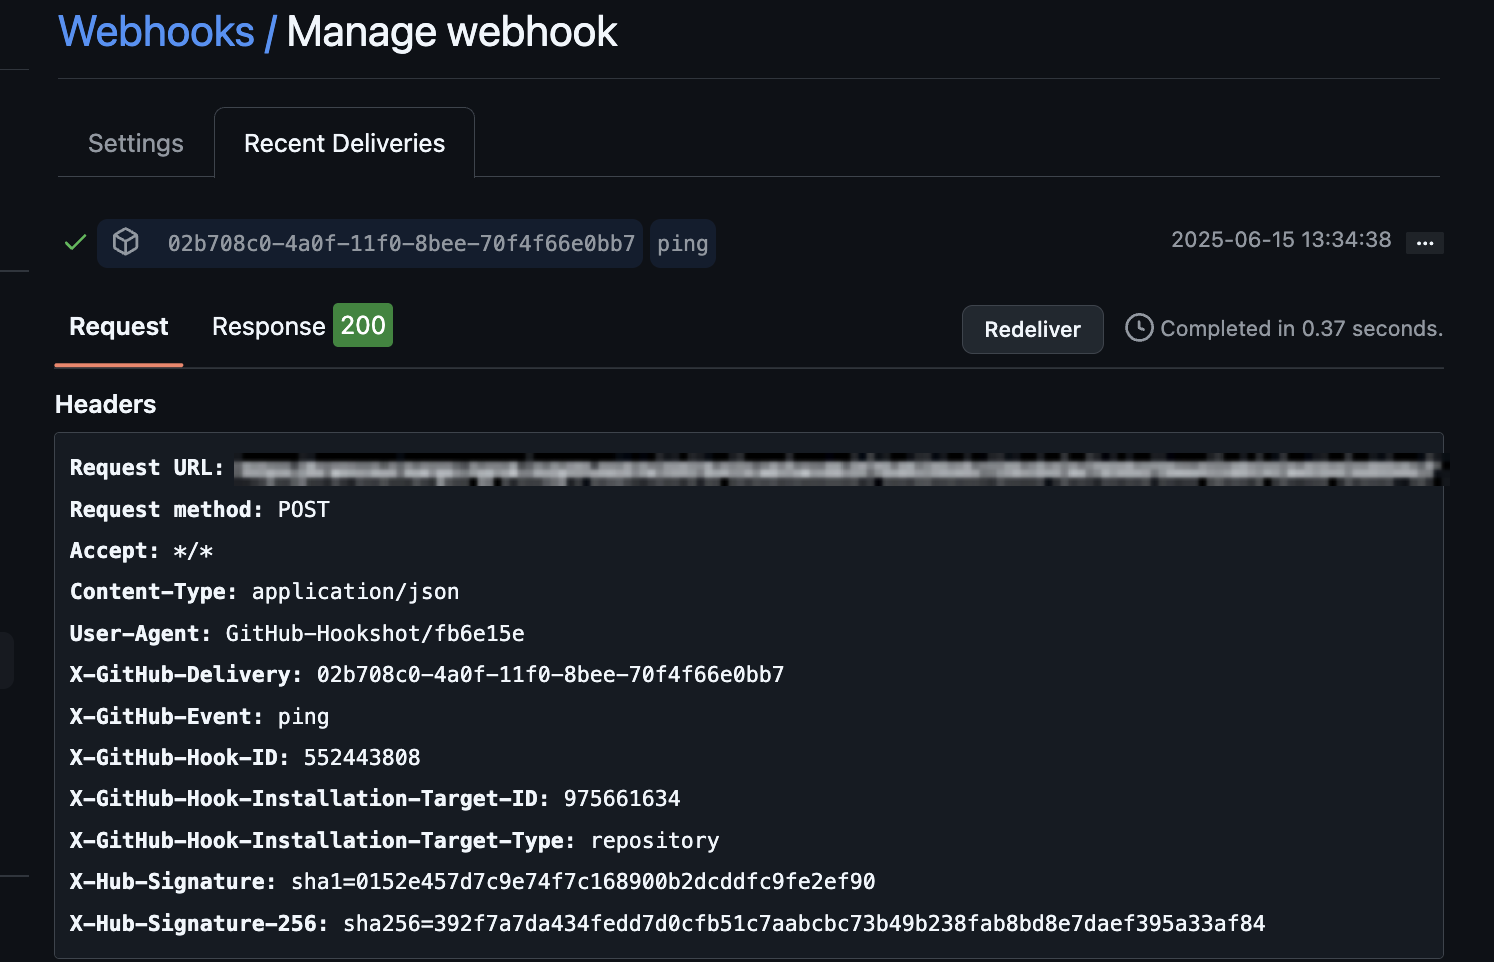Collapse the delivery 02b708c0 row by its GUID
The width and height of the screenshot is (1494, 962).
coord(401,244)
